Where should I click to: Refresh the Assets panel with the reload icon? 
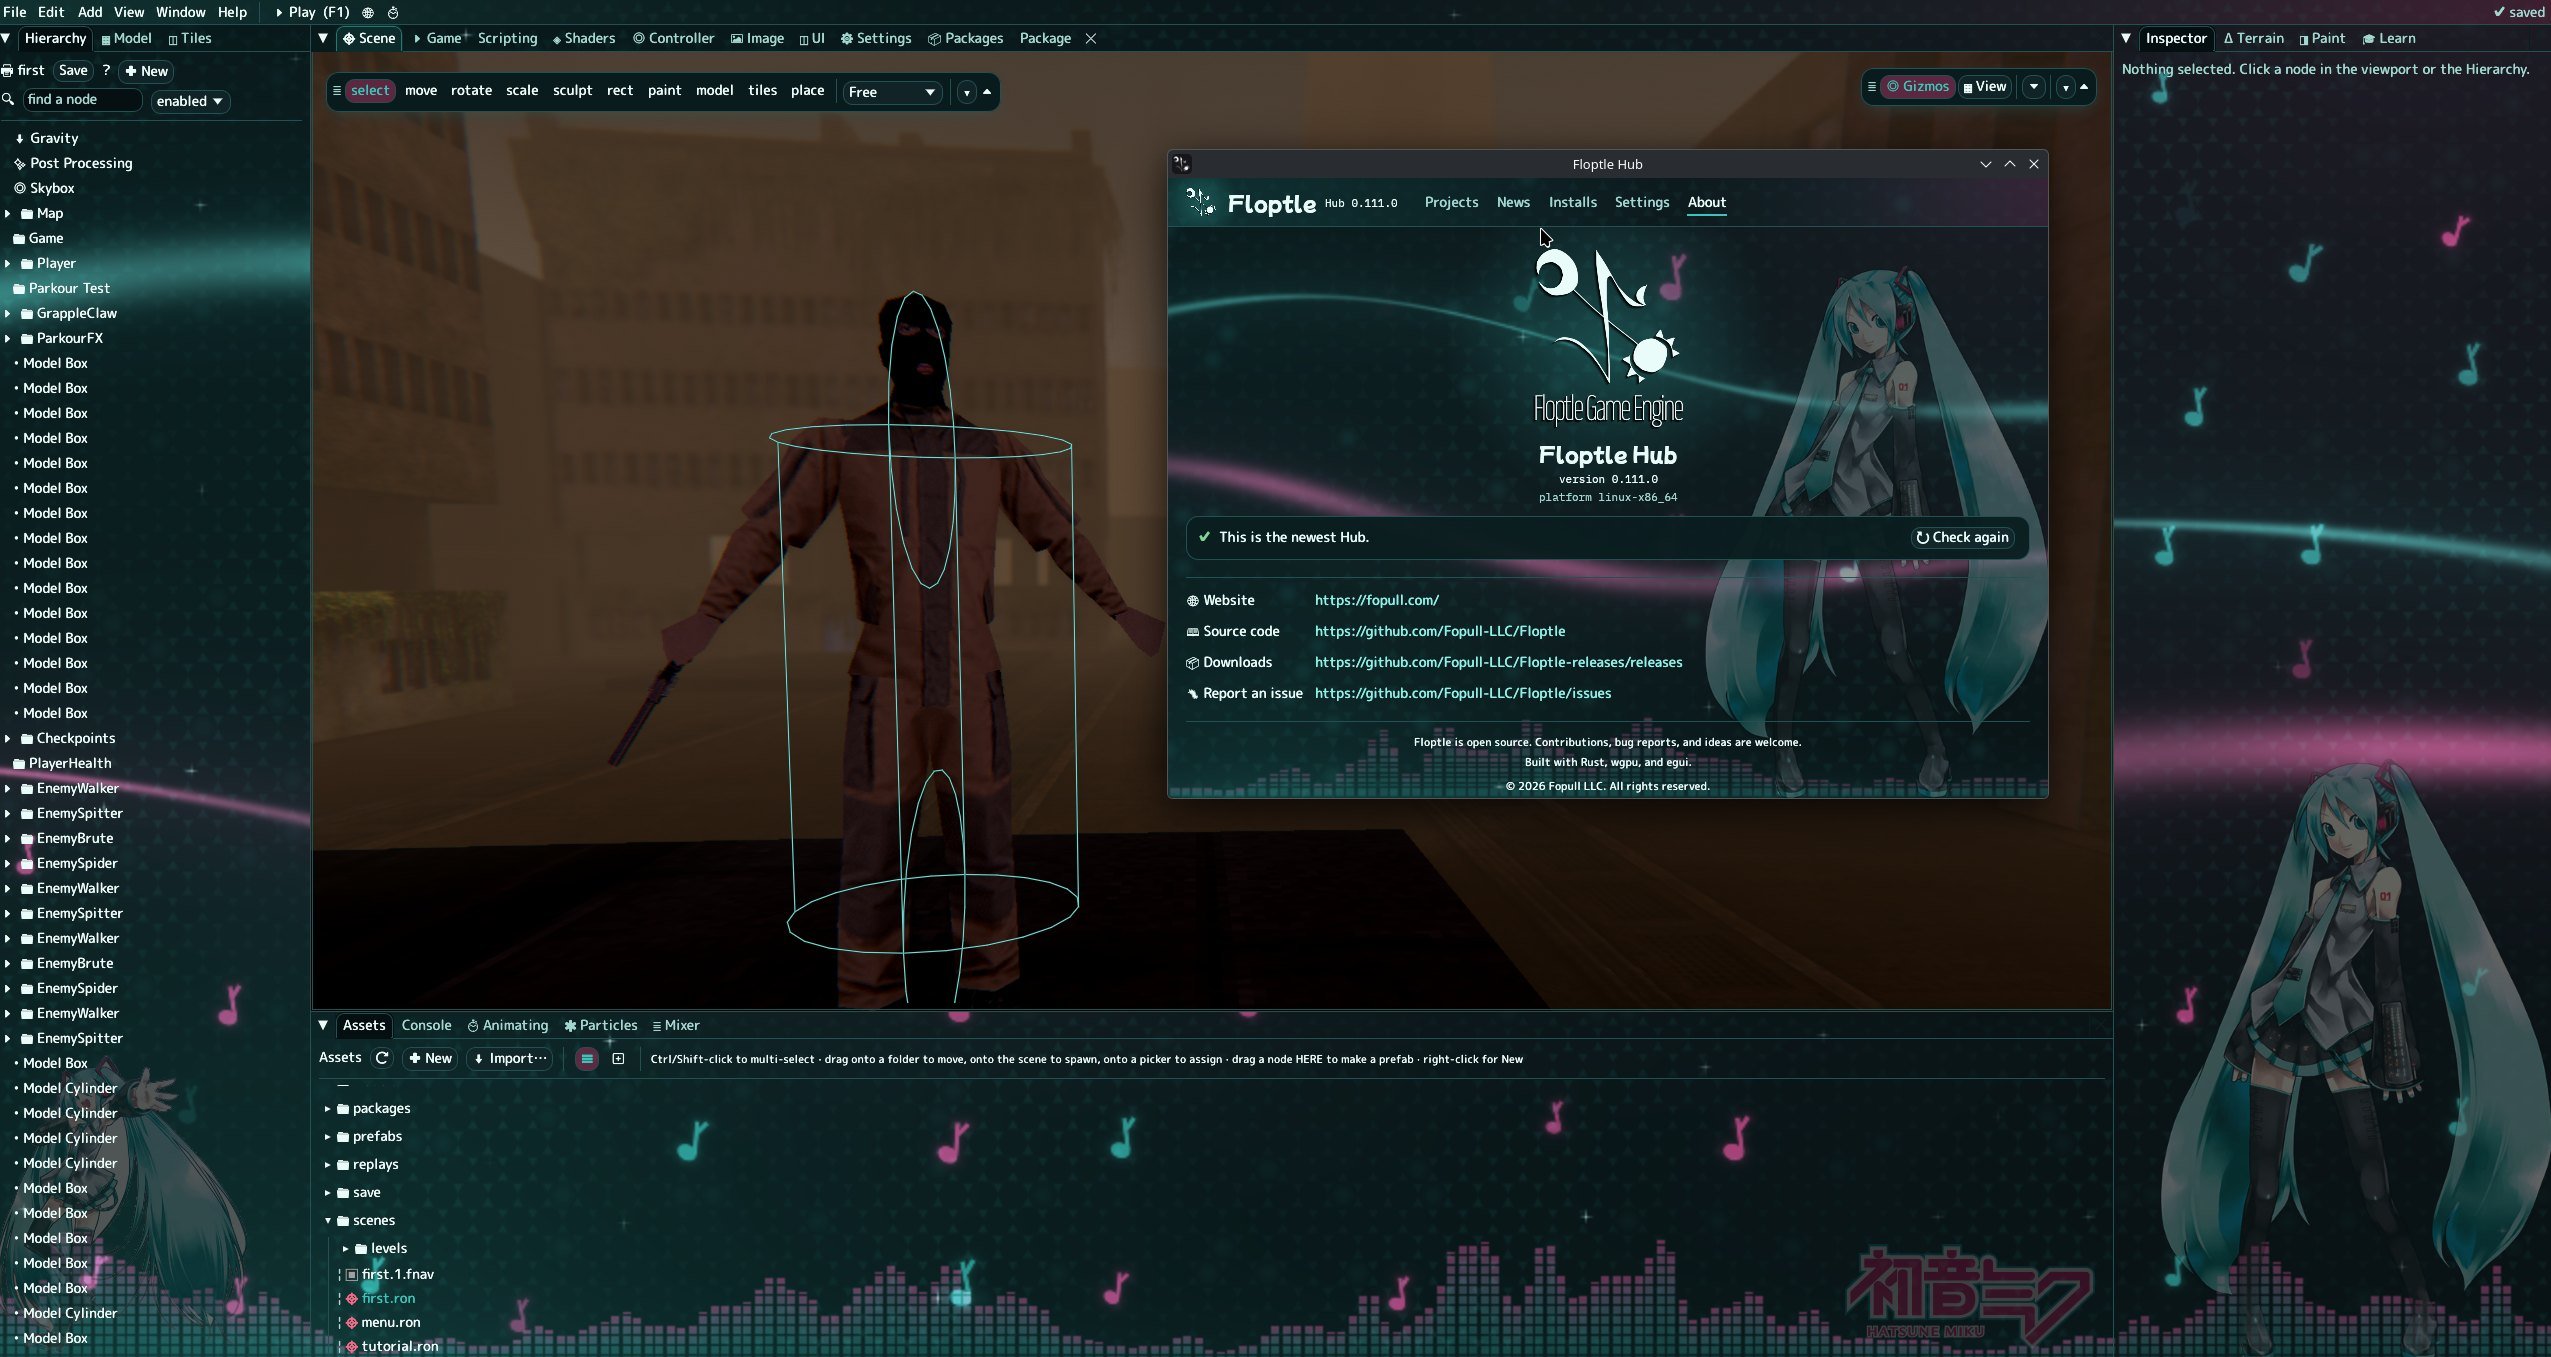coord(382,1058)
